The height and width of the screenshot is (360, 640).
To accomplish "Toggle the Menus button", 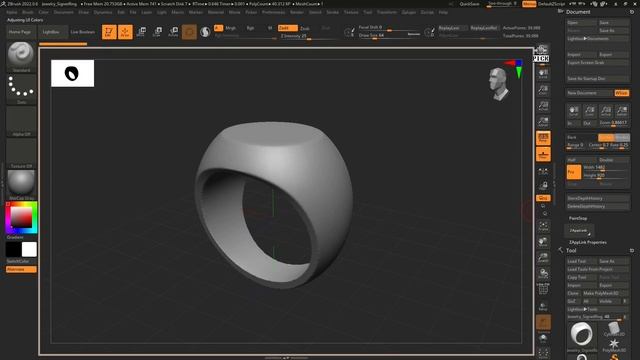I will [529, 4].
